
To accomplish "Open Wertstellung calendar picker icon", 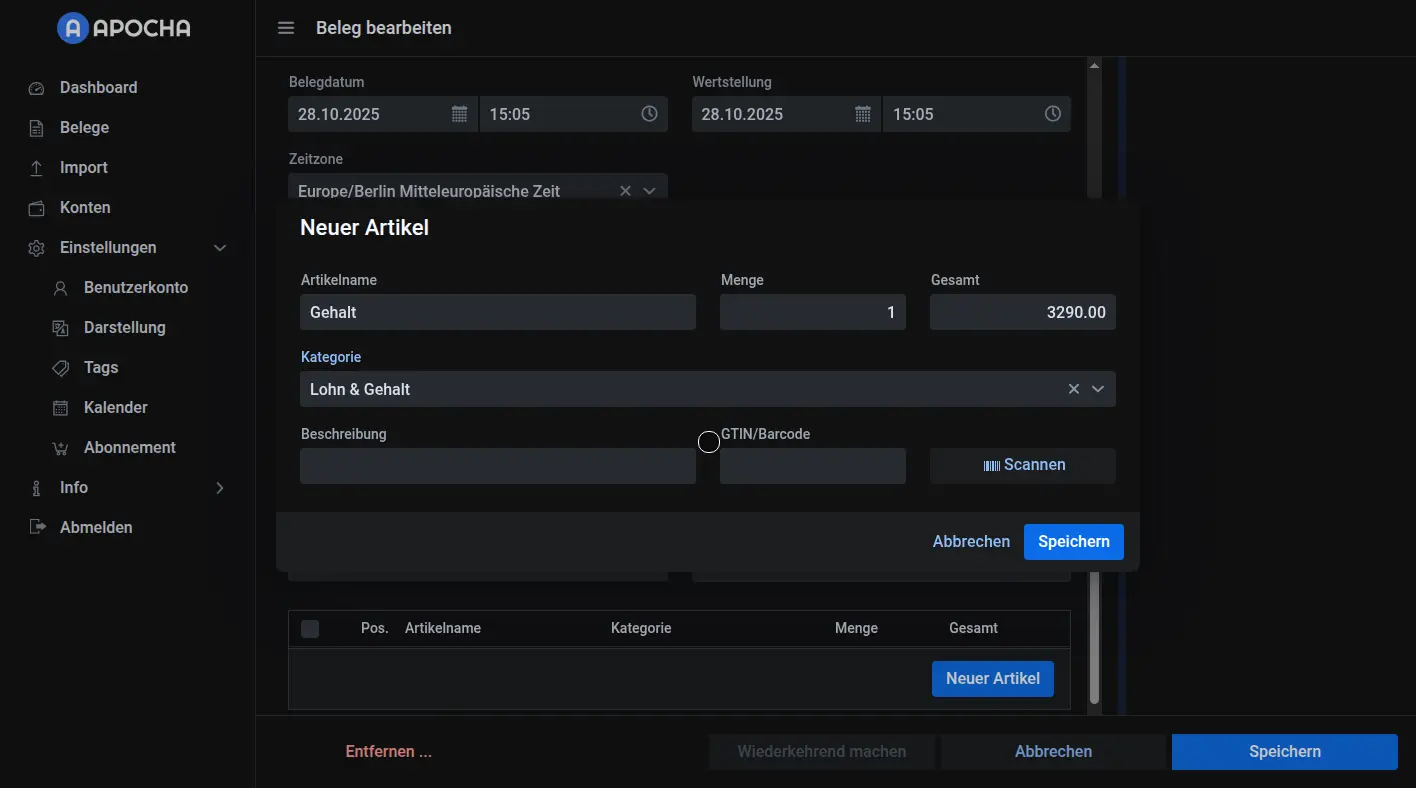I will [862, 114].
